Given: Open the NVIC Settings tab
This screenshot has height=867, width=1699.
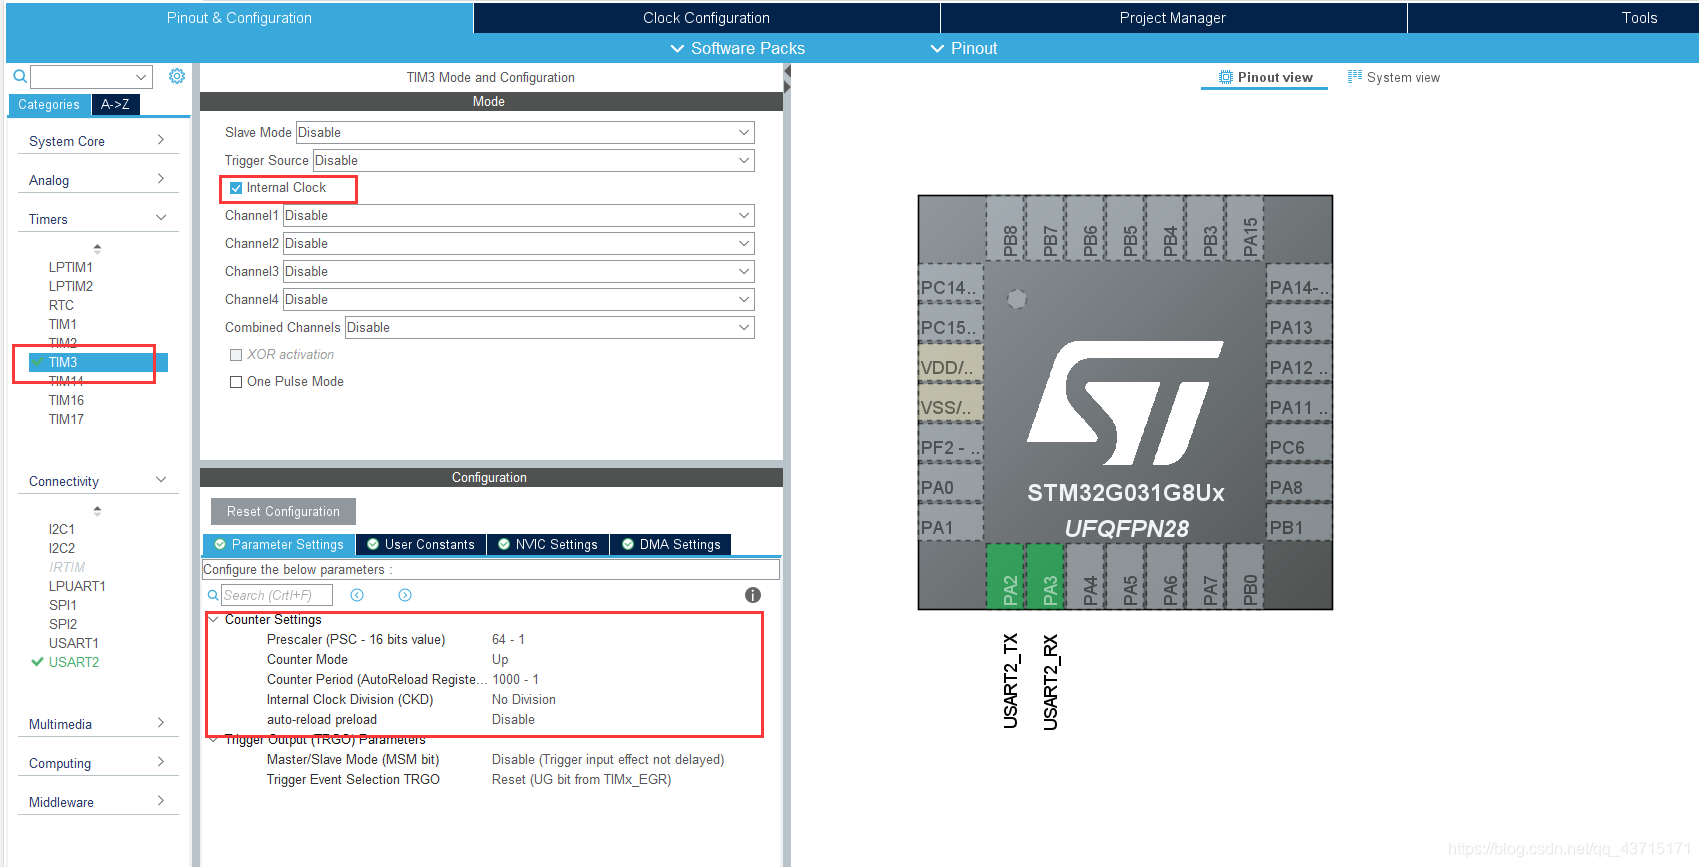Looking at the screenshot, I should [x=548, y=545].
